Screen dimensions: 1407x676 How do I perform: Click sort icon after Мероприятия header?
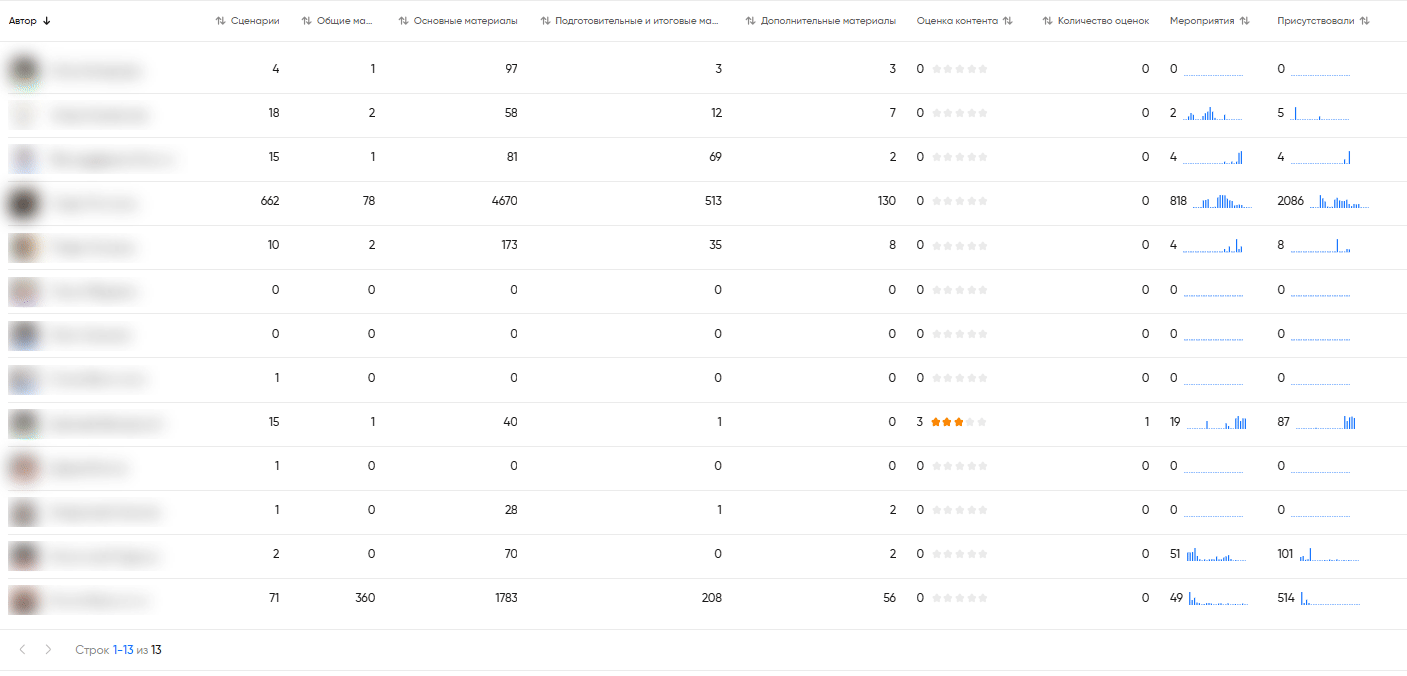[1244, 21]
